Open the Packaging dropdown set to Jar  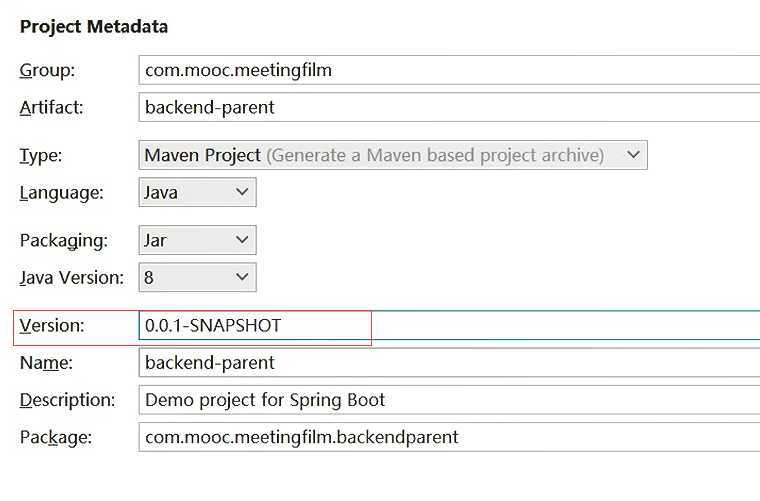pyautogui.click(x=197, y=240)
